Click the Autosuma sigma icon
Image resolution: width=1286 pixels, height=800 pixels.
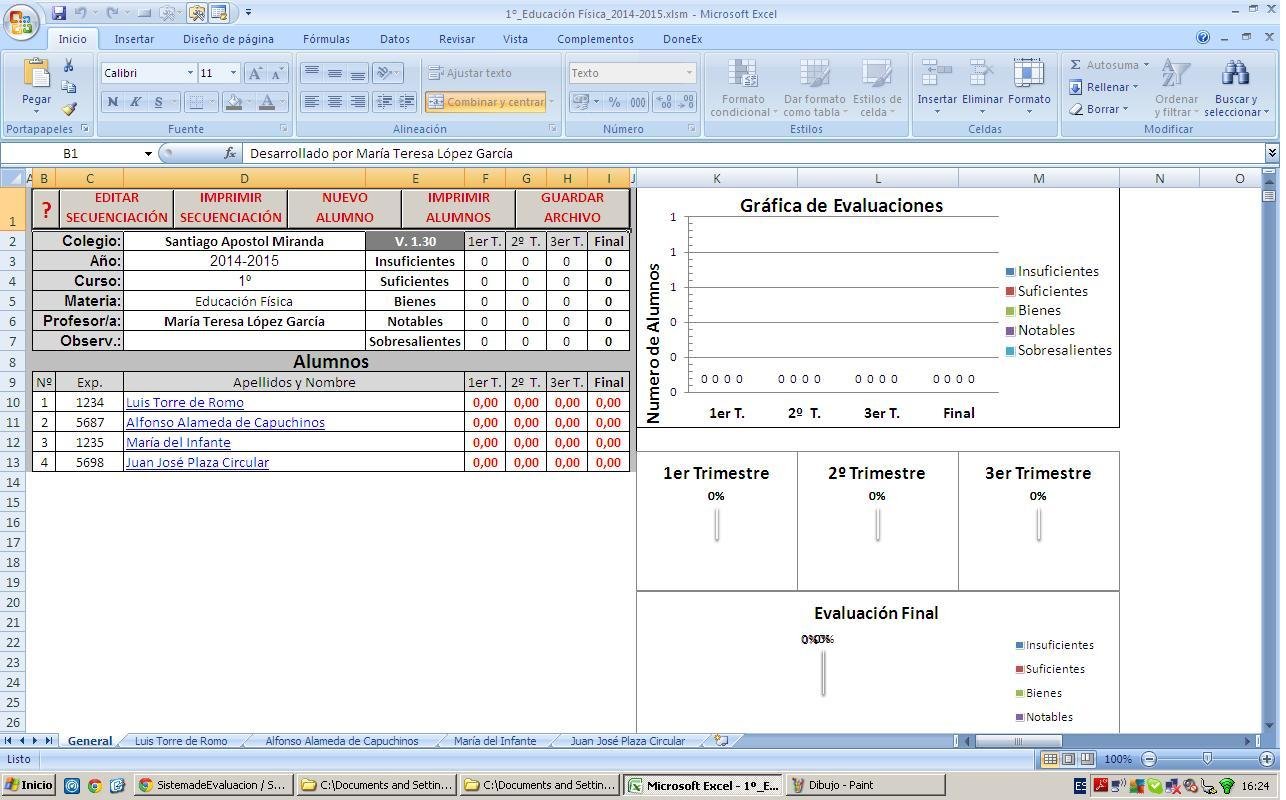point(1076,65)
